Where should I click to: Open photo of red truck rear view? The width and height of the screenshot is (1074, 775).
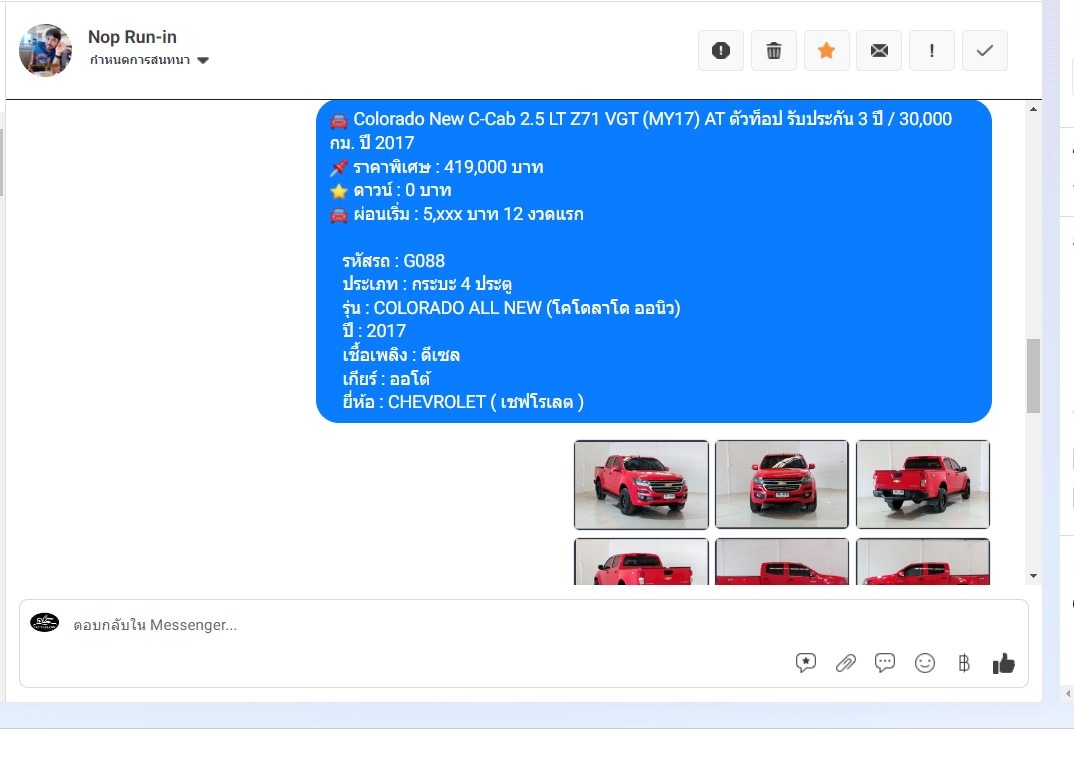[x=923, y=484]
